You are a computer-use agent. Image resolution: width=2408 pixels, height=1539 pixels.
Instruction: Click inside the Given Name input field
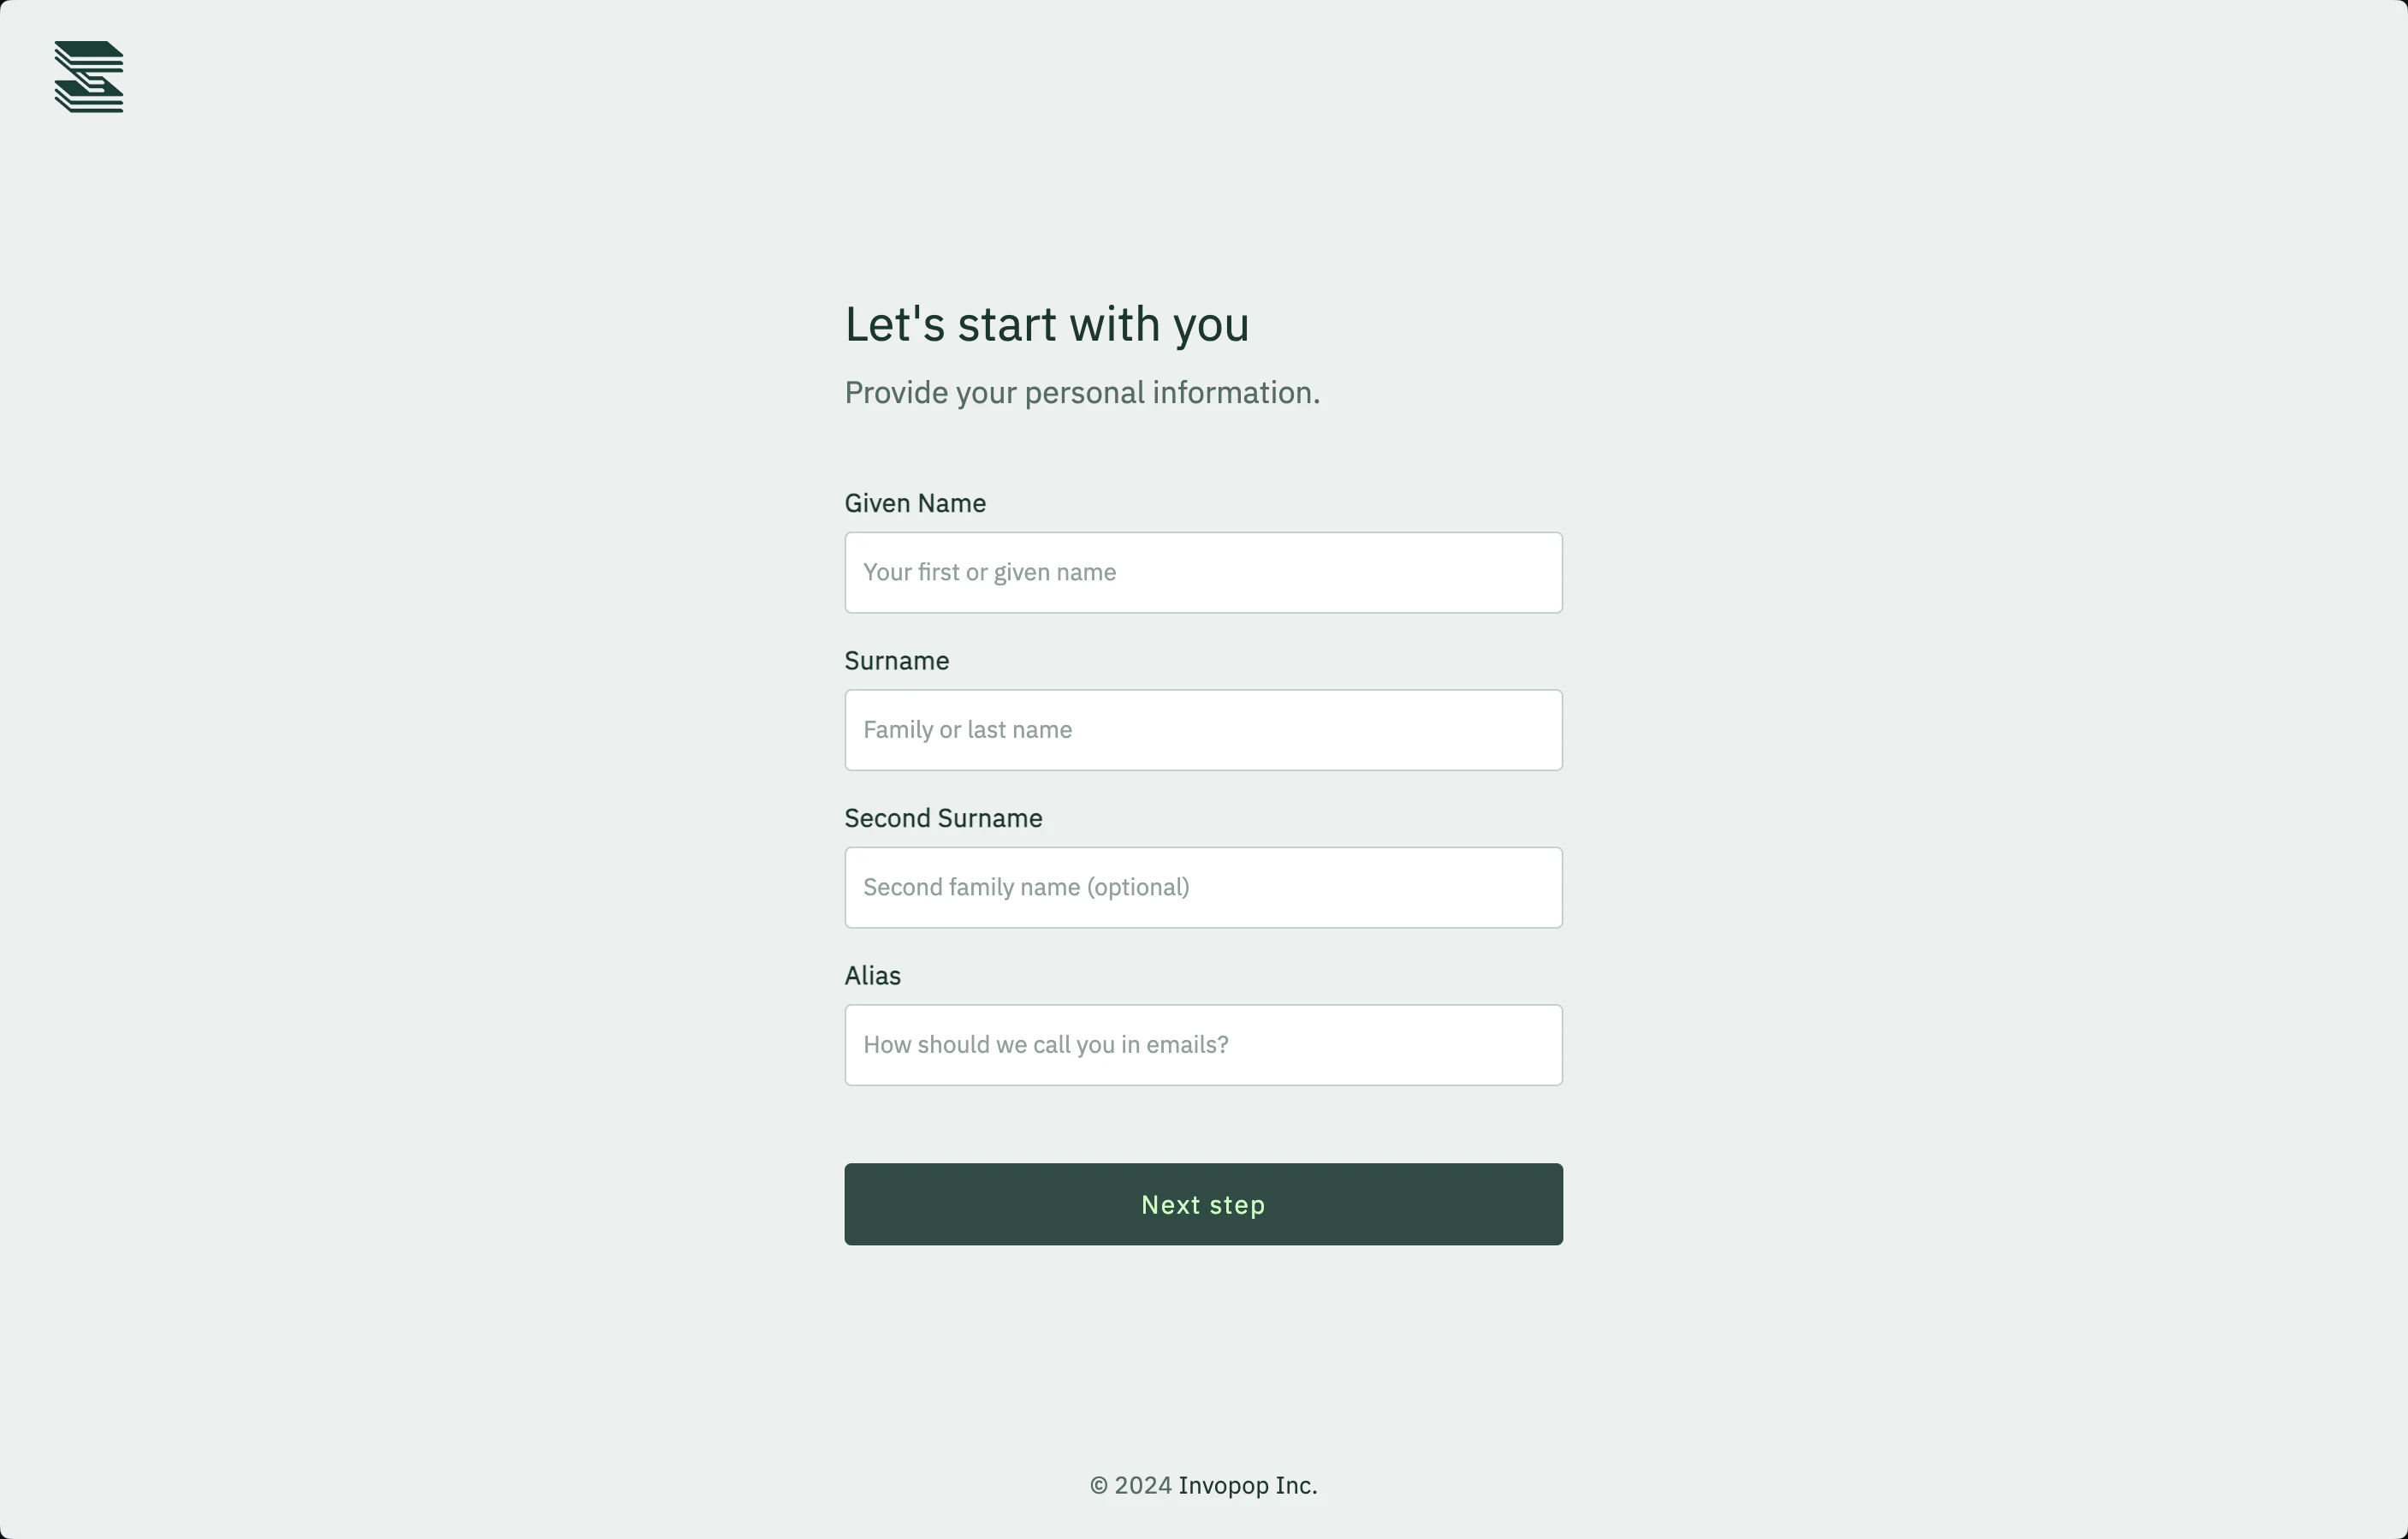coord(1203,572)
